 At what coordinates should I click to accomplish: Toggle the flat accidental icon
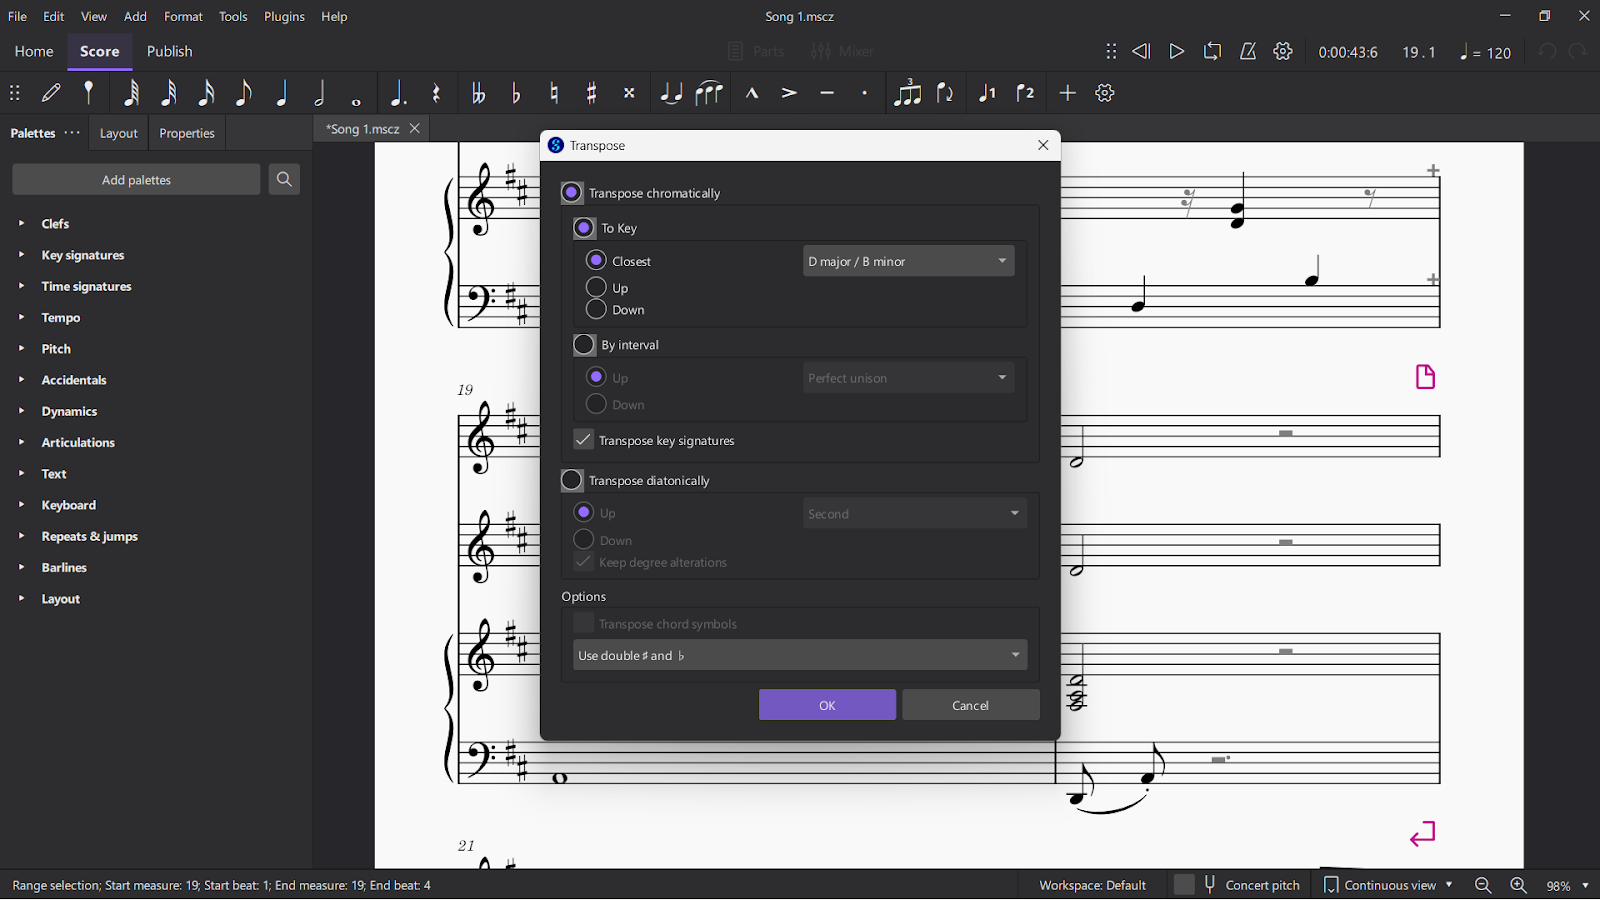point(516,93)
